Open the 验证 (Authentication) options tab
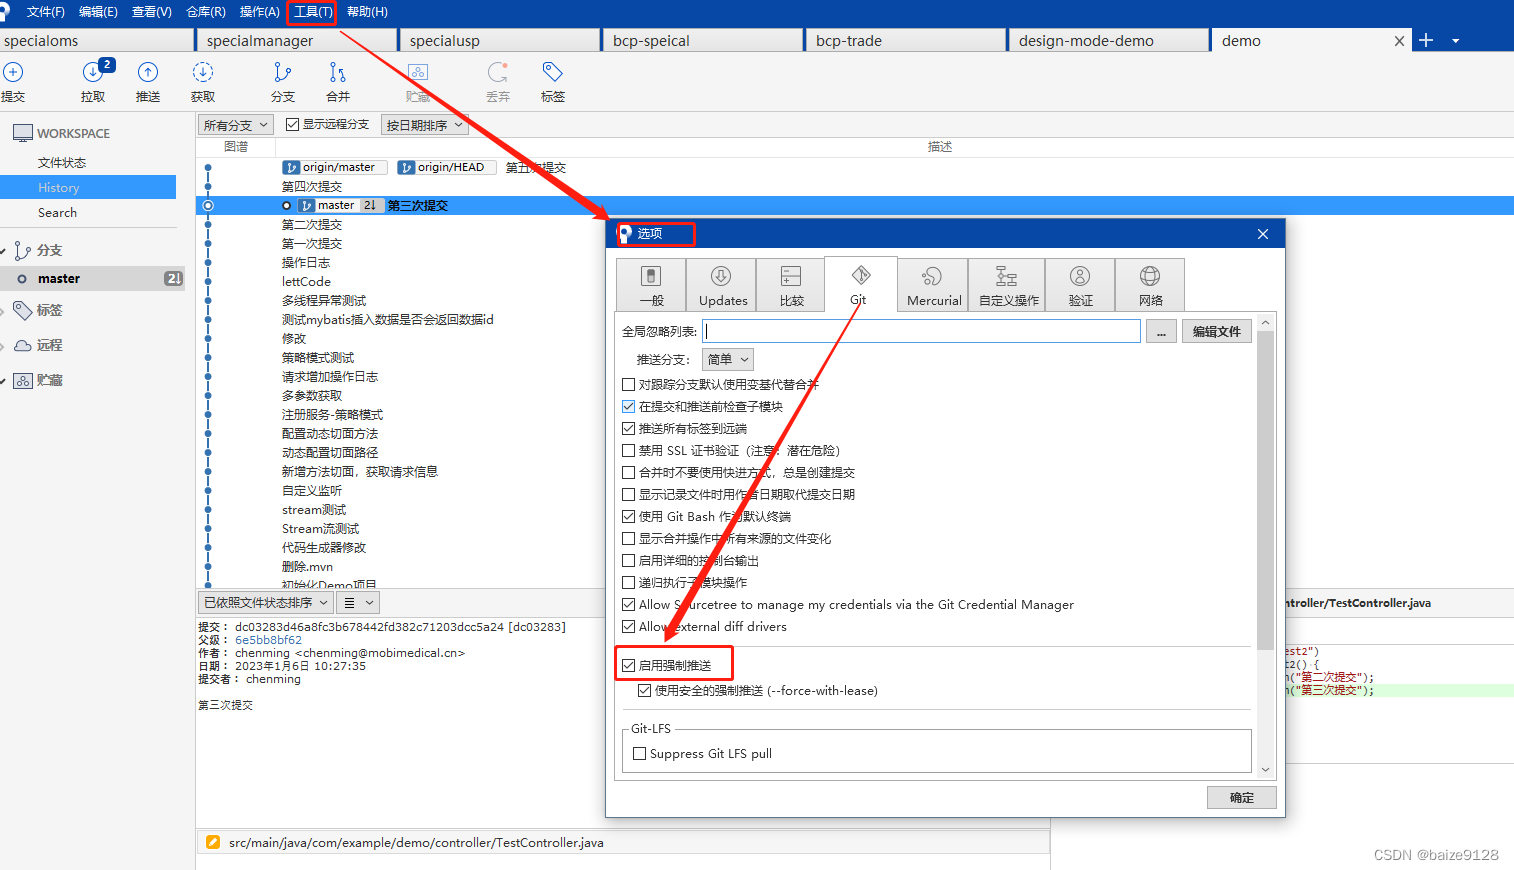This screenshot has width=1514, height=870. click(1080, 285)
